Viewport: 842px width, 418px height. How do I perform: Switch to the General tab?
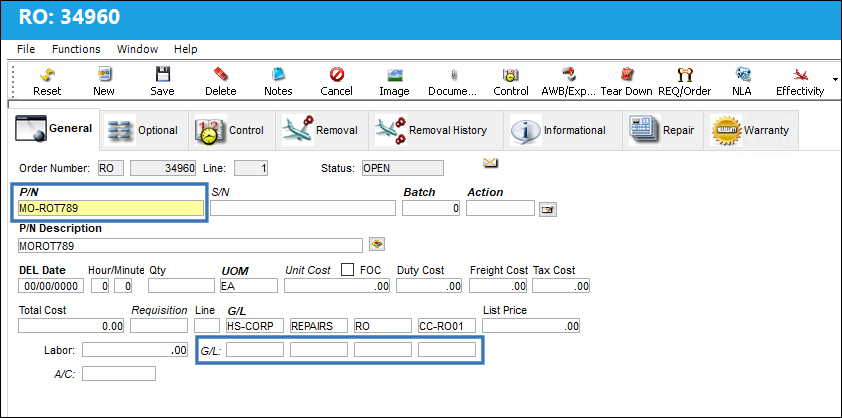pos(55,129)
